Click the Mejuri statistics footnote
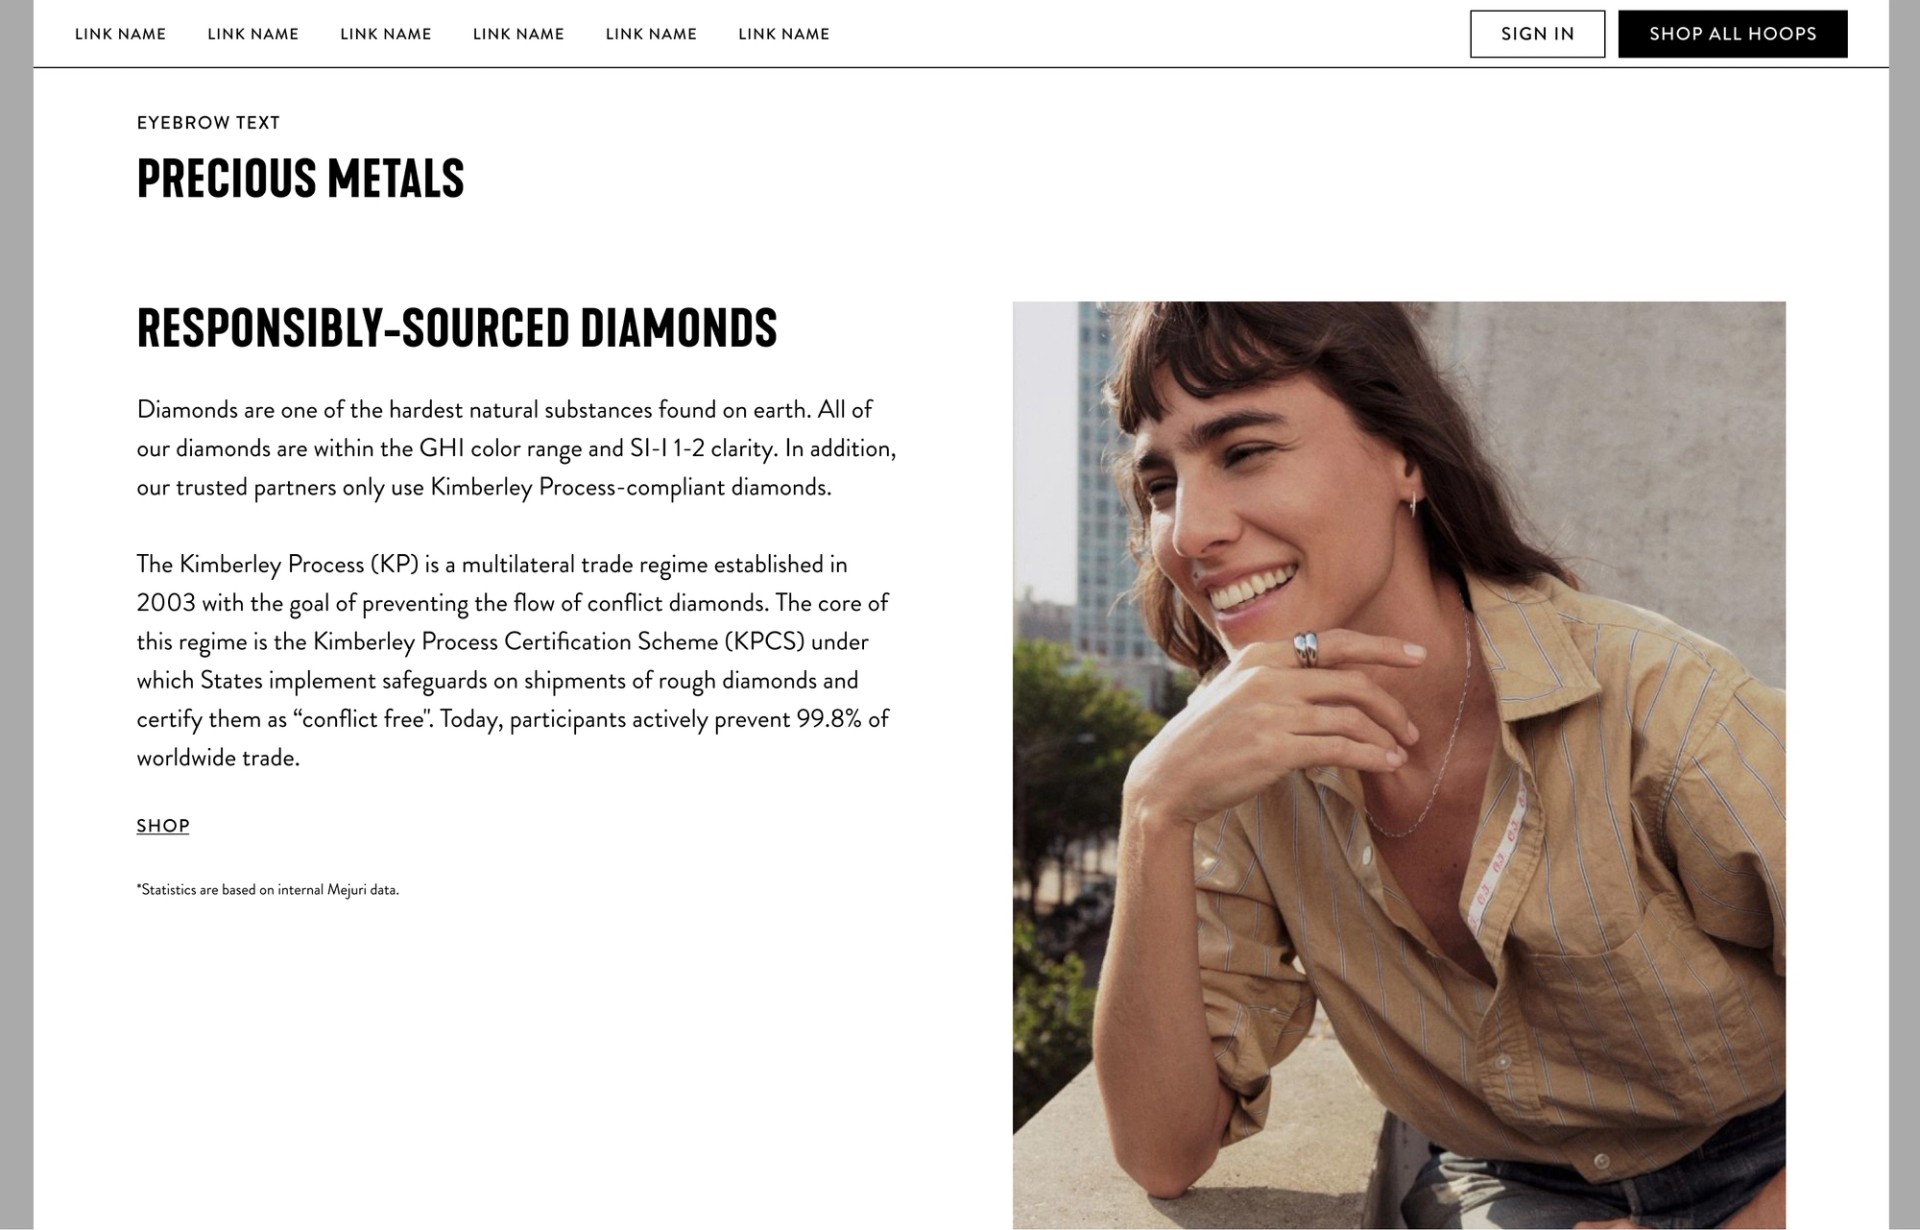The height and width of the screenshot is (1230, 1920). pos(268,890)
